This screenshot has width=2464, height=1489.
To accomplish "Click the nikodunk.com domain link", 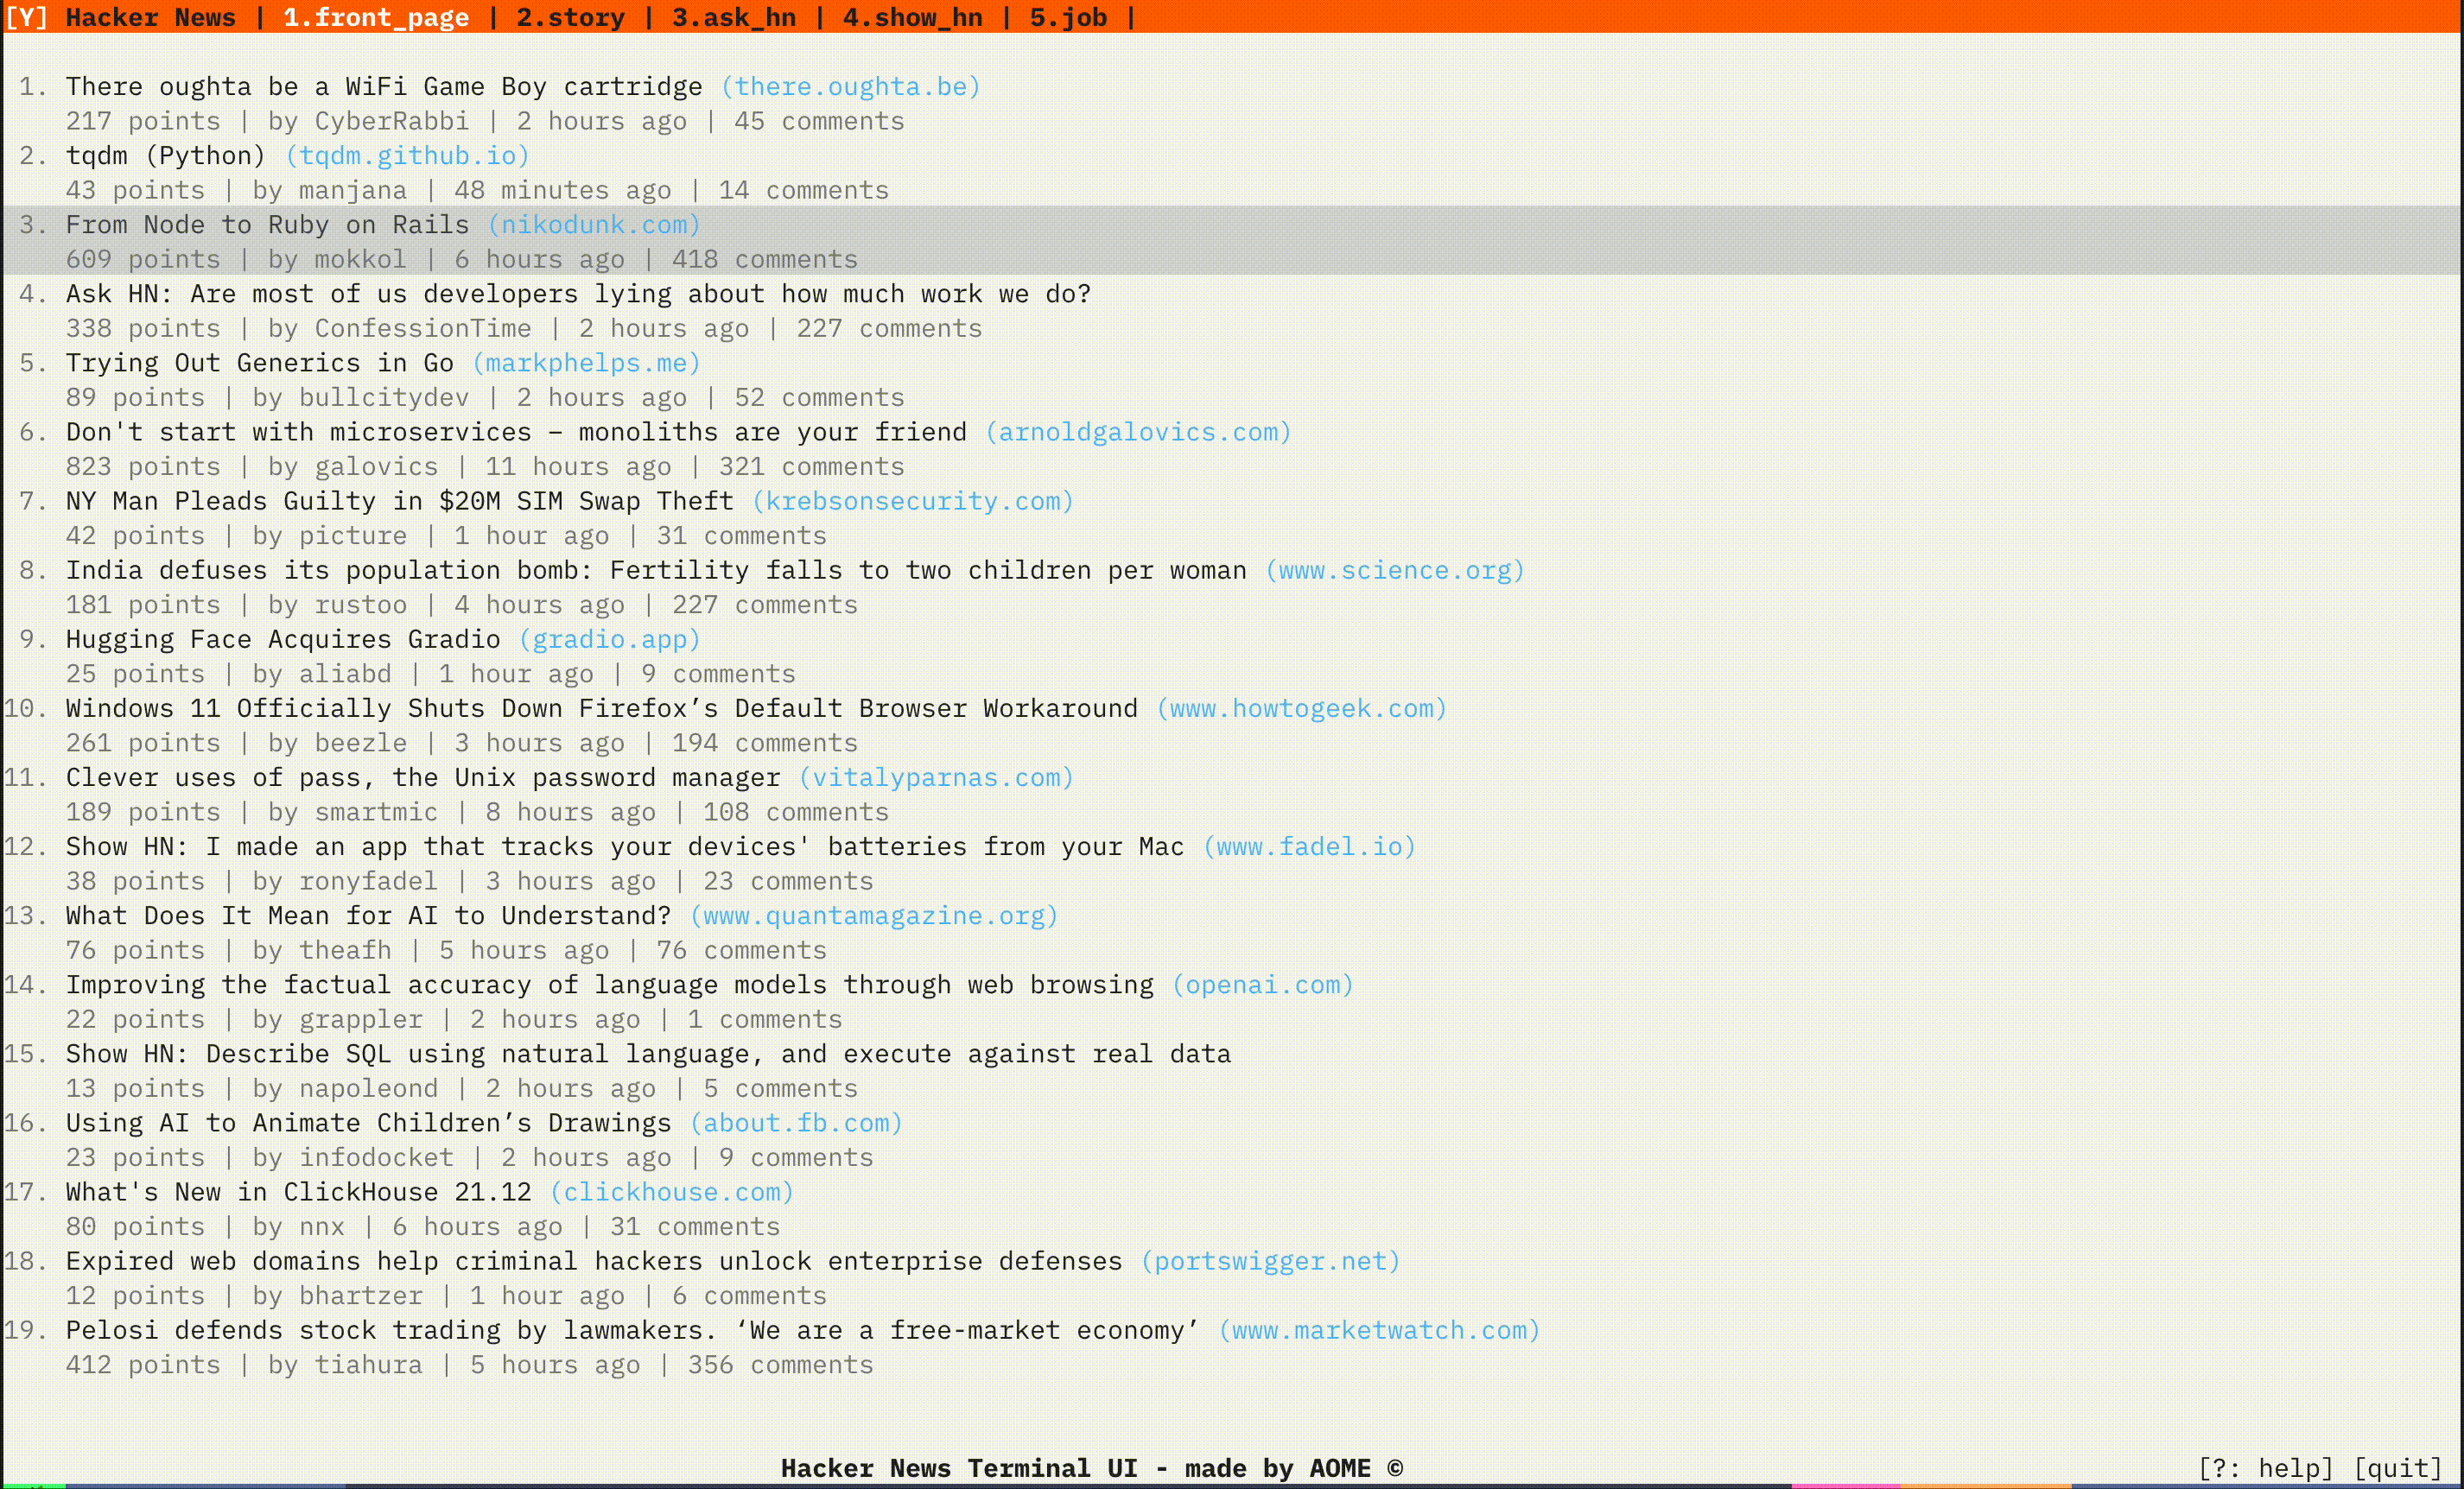I will click(594, 224).
